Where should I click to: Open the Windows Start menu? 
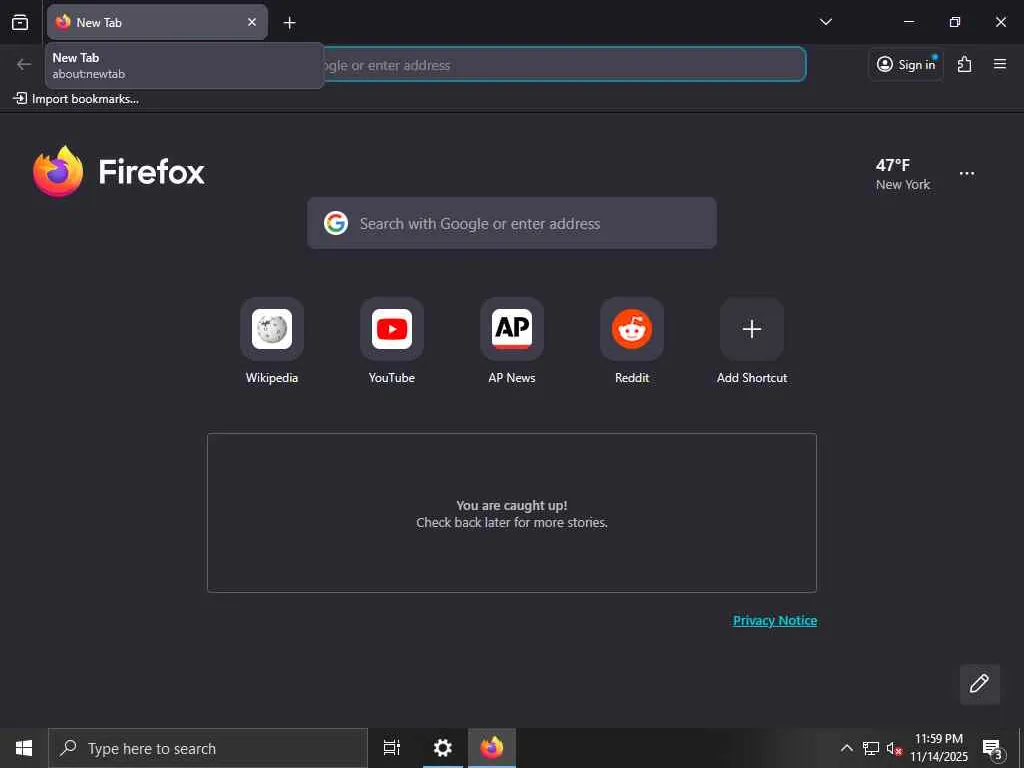(x=24, y=748)
